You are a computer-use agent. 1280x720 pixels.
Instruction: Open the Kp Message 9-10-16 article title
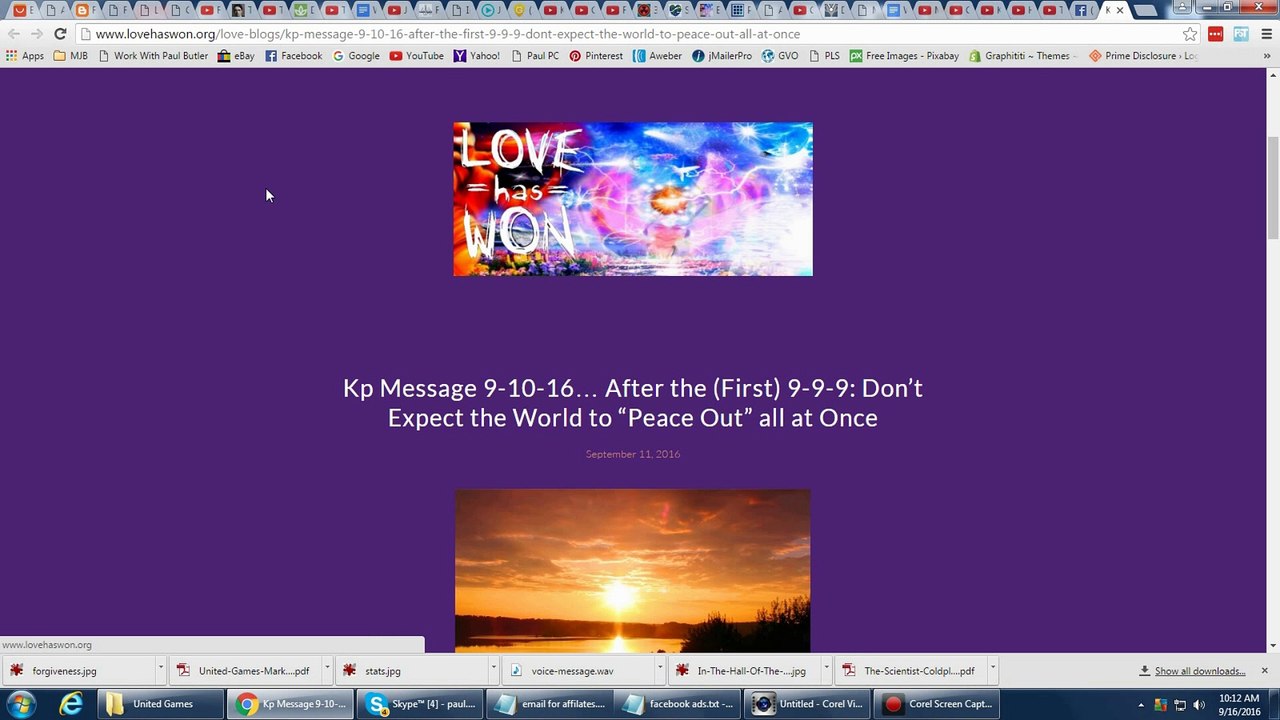click(x=633, y=402)
